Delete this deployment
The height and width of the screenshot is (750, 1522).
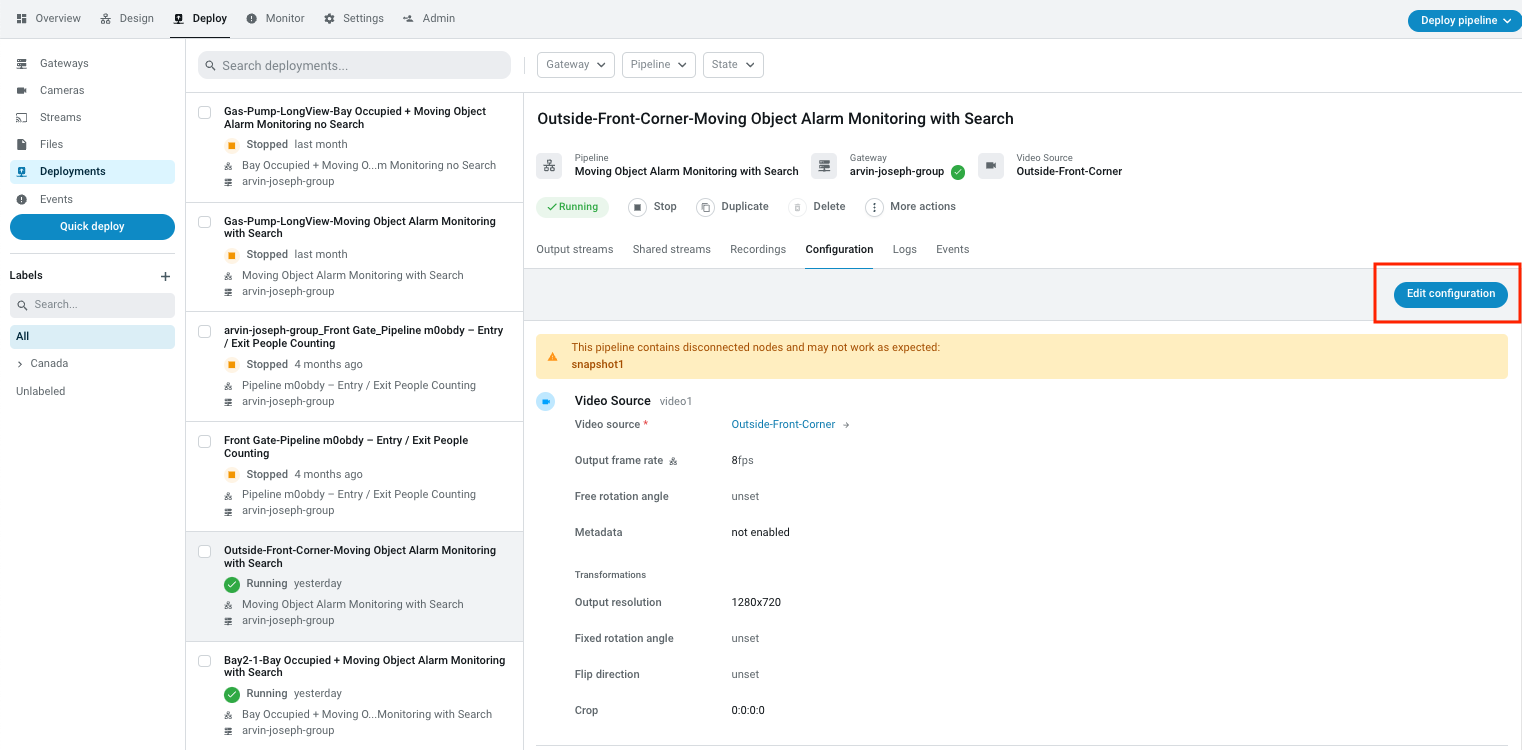tap(817, 207)
